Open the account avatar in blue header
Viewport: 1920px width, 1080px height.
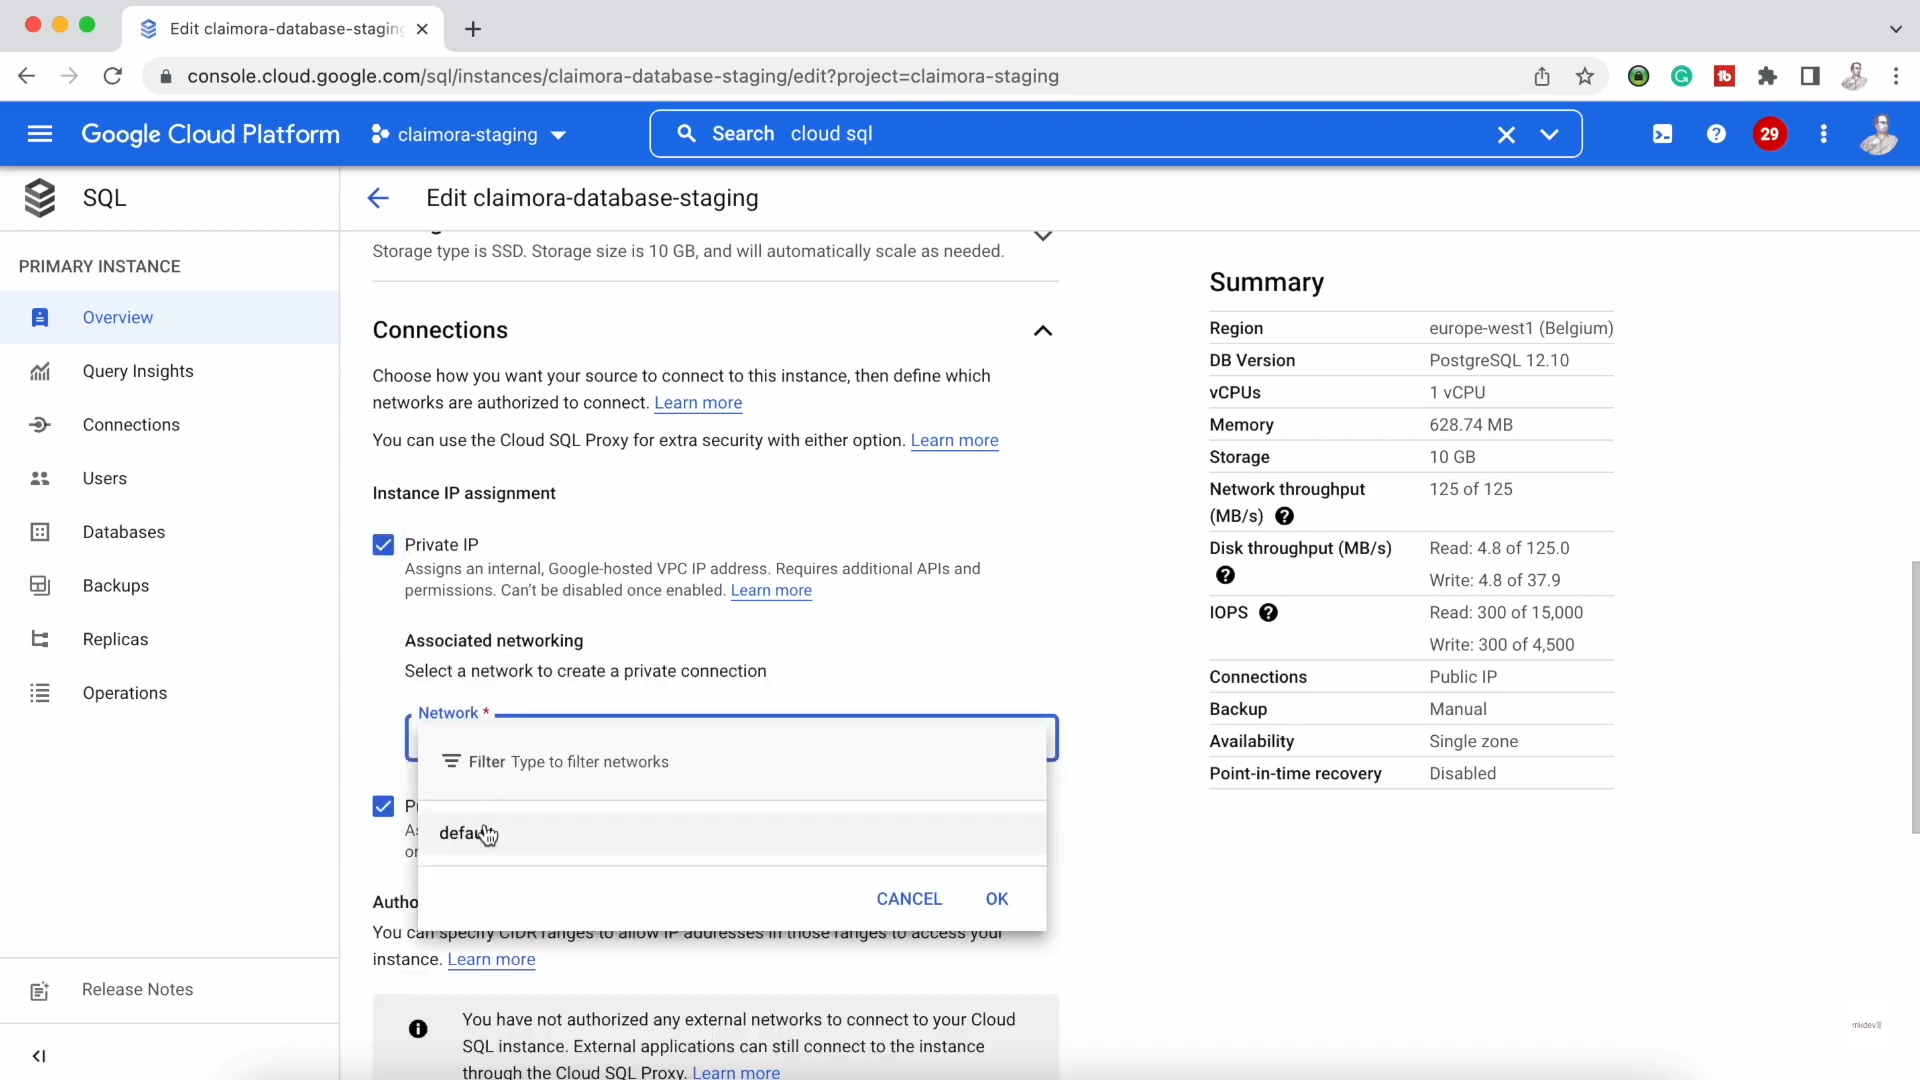(1879, 134)
